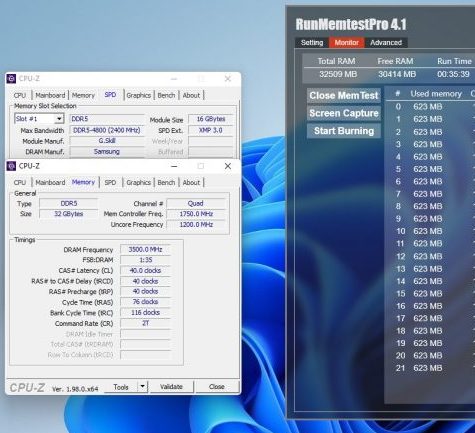
Task: Click the DRAM Frequency value 3500.0 MHz
Action: 145,249
